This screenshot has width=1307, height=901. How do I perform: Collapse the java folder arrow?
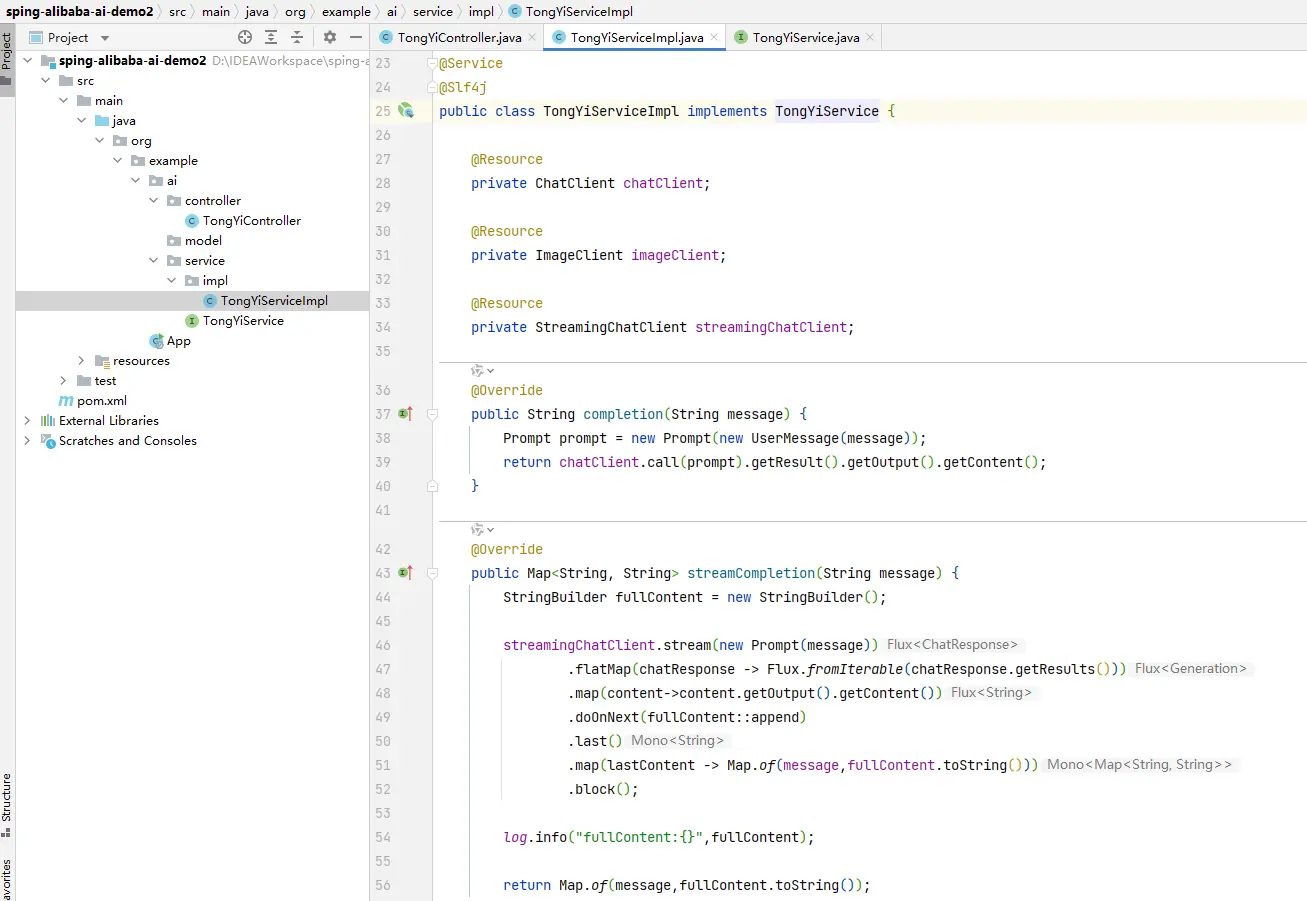pos(81,121)
